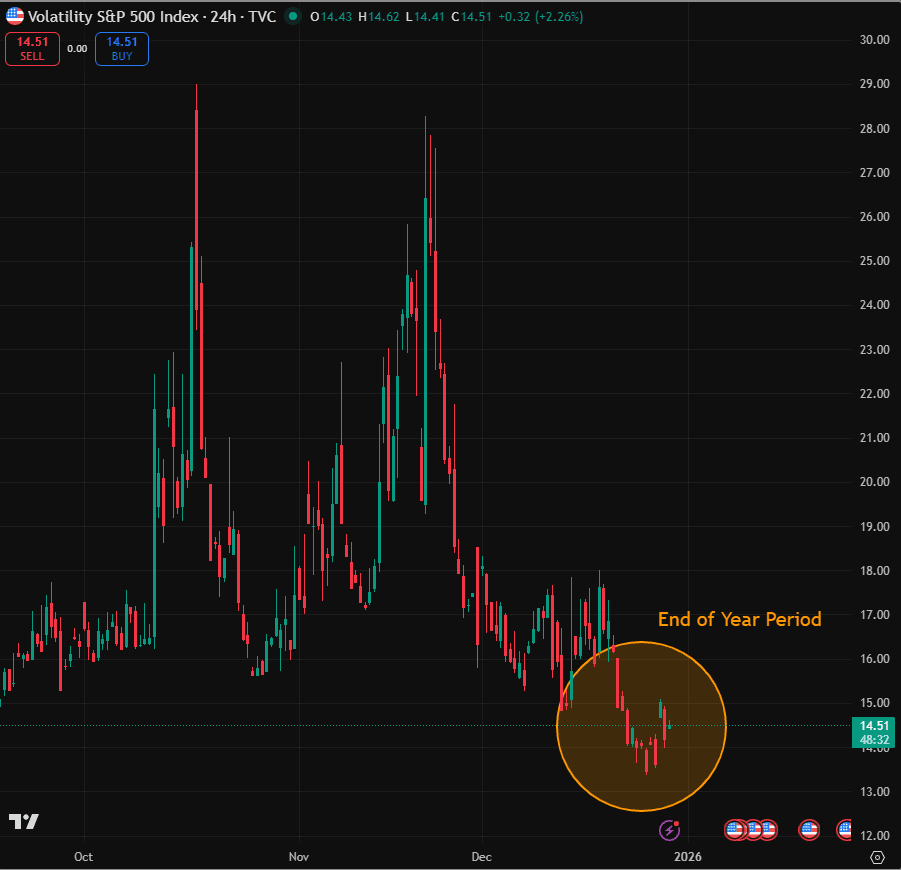The width and height of the screenshot is (901, 870).
Task: Click the 29.00 price scale label
Action: click(x=875, y=84)
